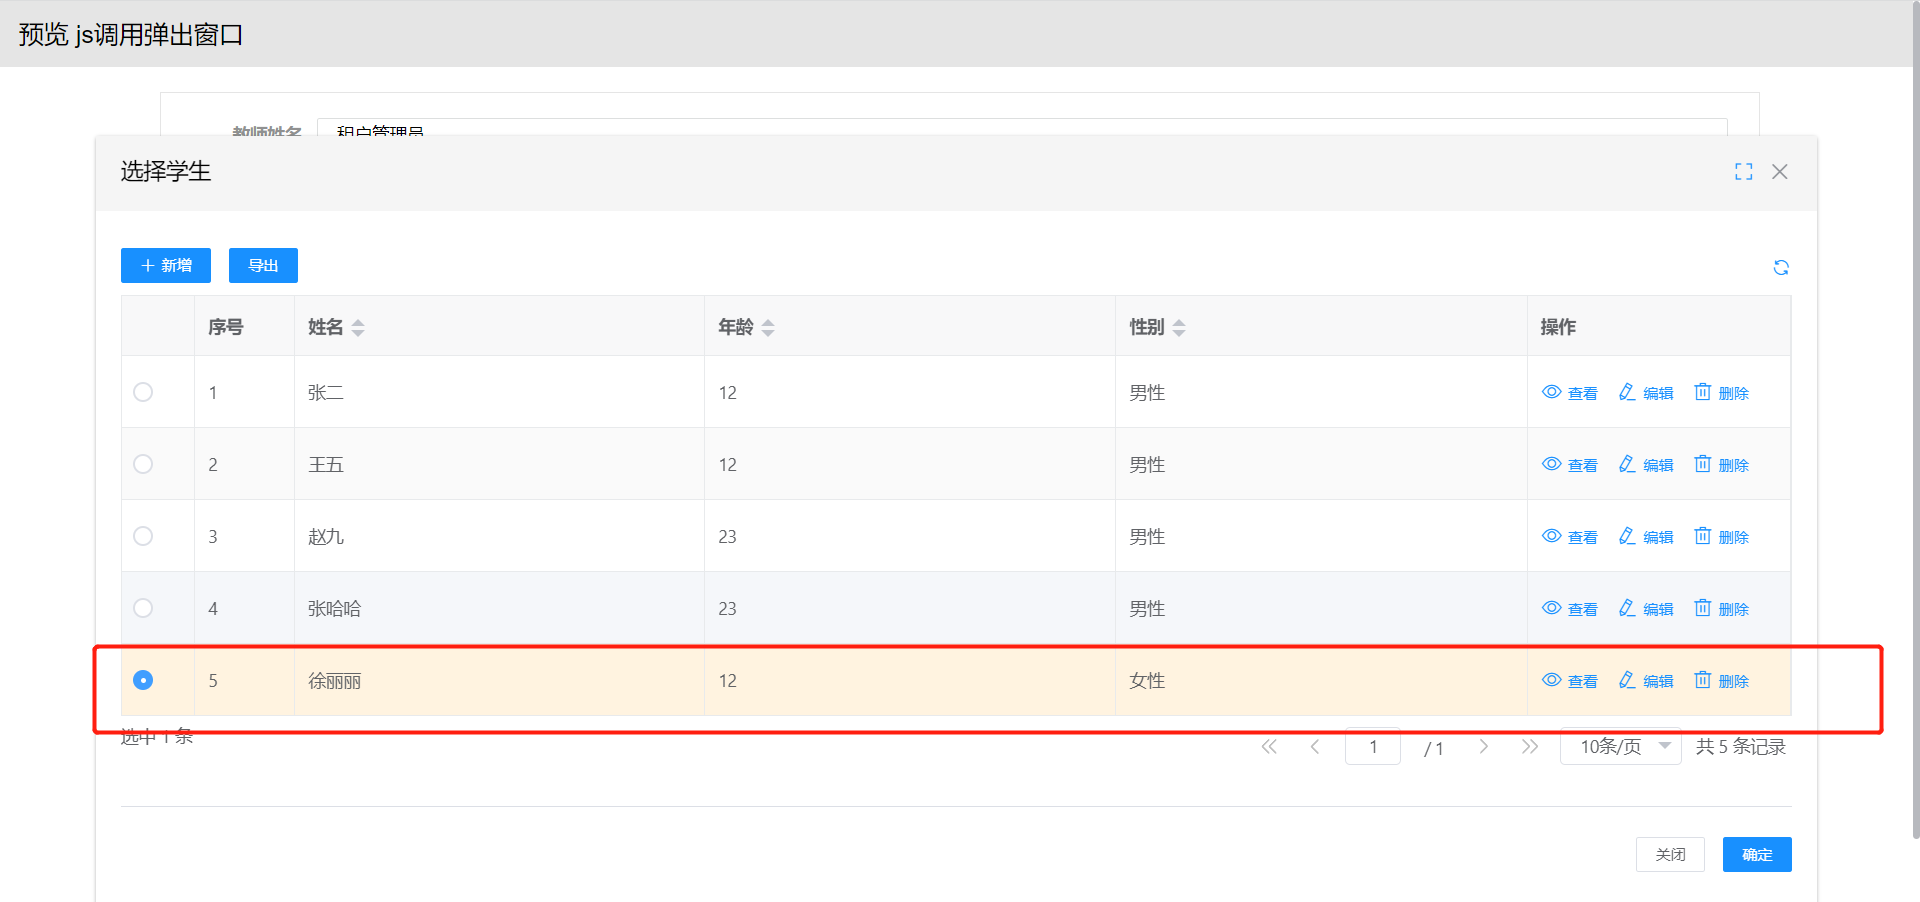Open the 10条/页 page size dropdown
The width and height of the screenshot is (1920, 902).
point(1620,747)
